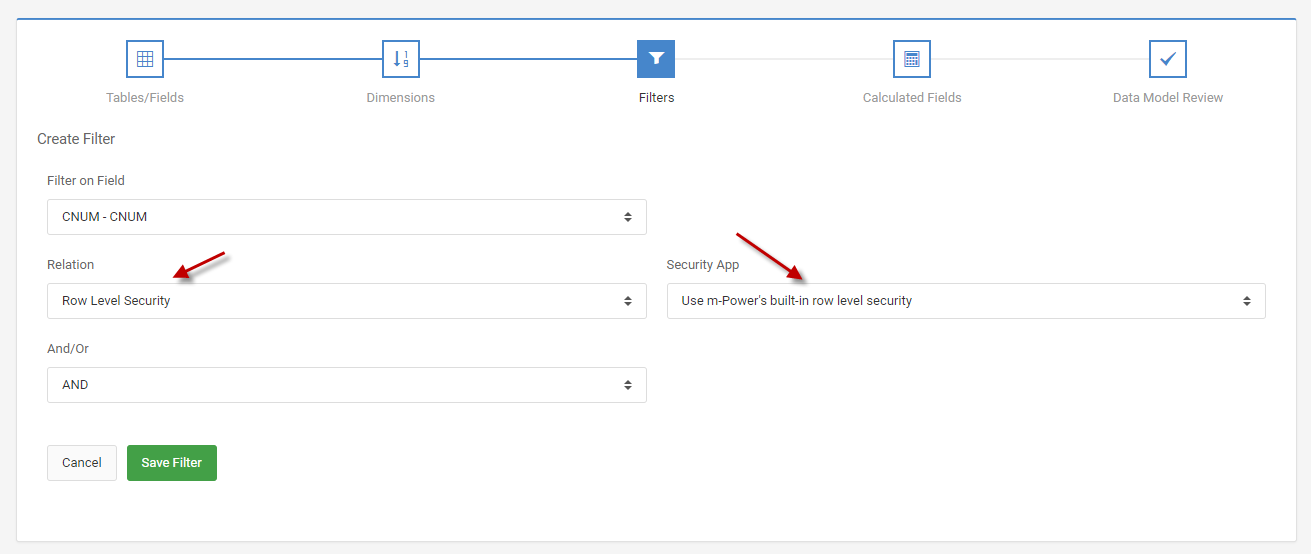Open the Relation dropdown showing Row Level Security
Viewport: 1311px width, 554px height.
tap(347, 301)
